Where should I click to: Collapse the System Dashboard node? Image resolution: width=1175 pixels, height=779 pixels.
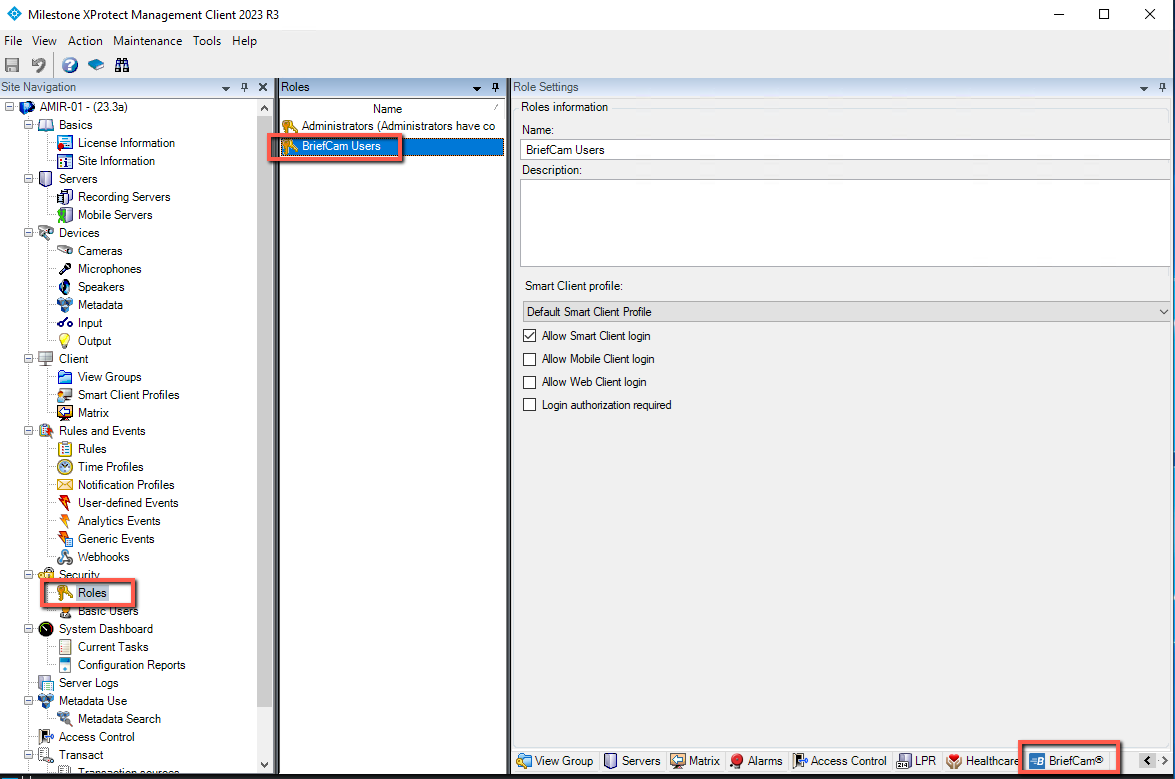(28, 628)
